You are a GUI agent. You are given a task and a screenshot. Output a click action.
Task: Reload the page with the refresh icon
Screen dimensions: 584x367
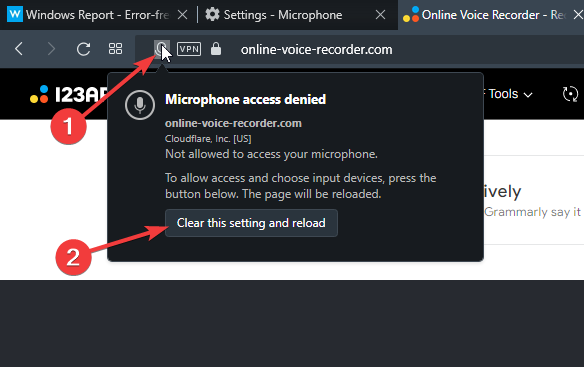pos(83,49)
